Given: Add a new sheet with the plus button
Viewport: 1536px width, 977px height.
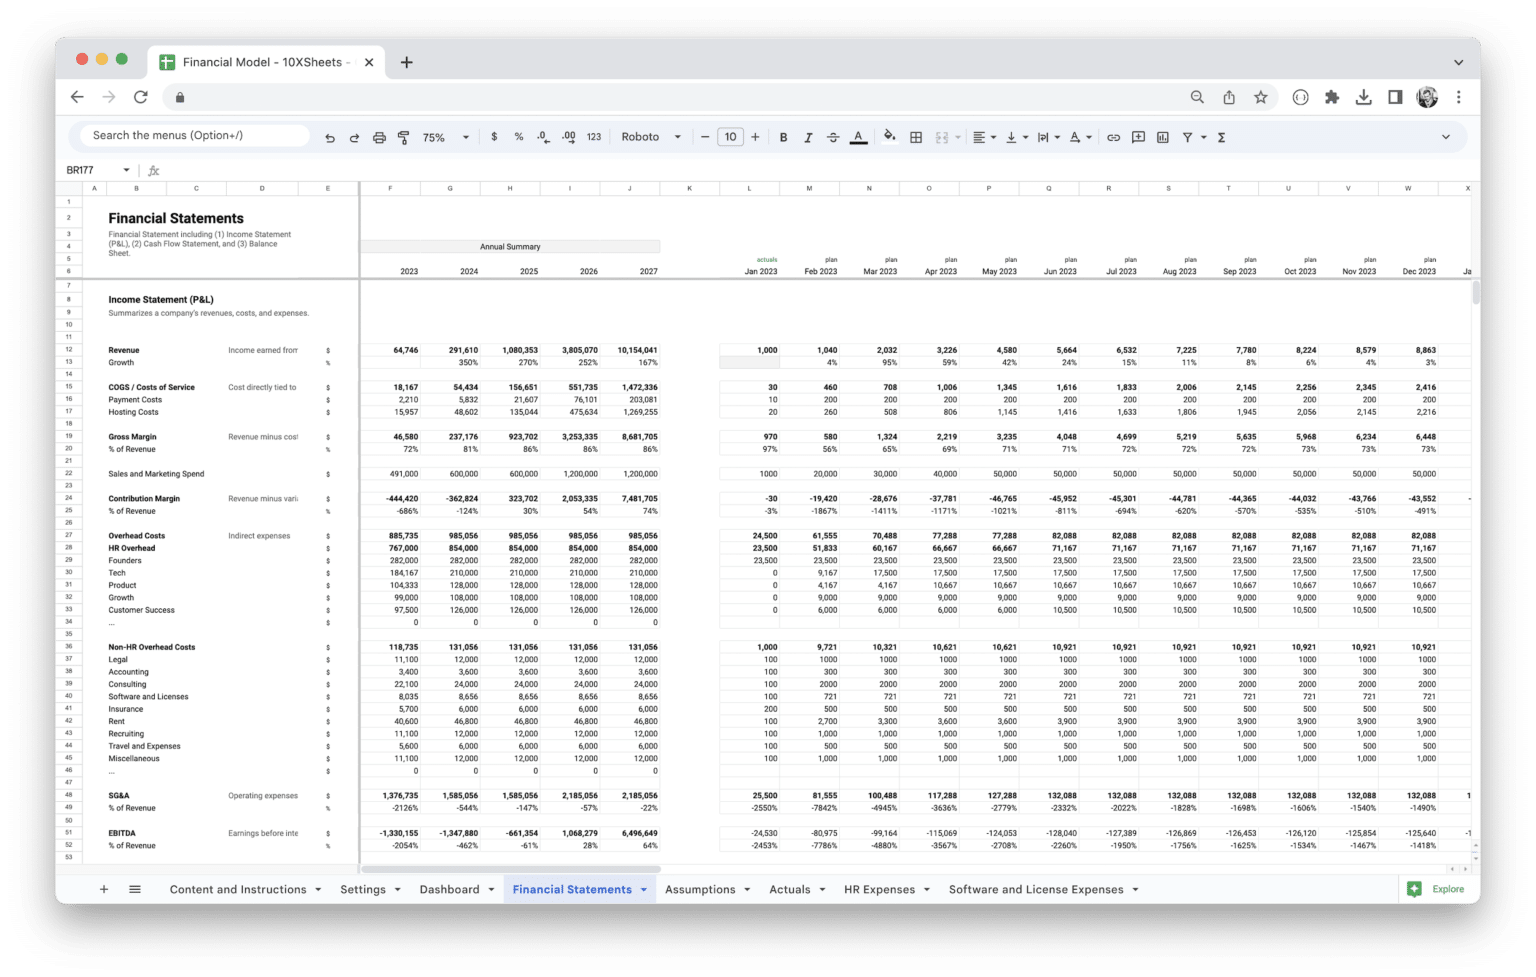Looking at the screenshot, I should tap(103, 889).
